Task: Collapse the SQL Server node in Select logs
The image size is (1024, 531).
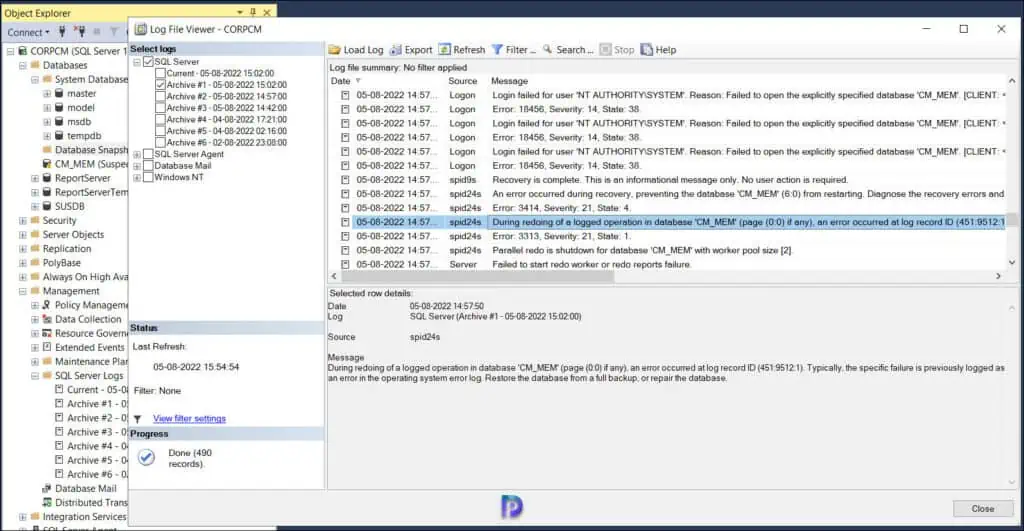Action: tap(137, 62)
